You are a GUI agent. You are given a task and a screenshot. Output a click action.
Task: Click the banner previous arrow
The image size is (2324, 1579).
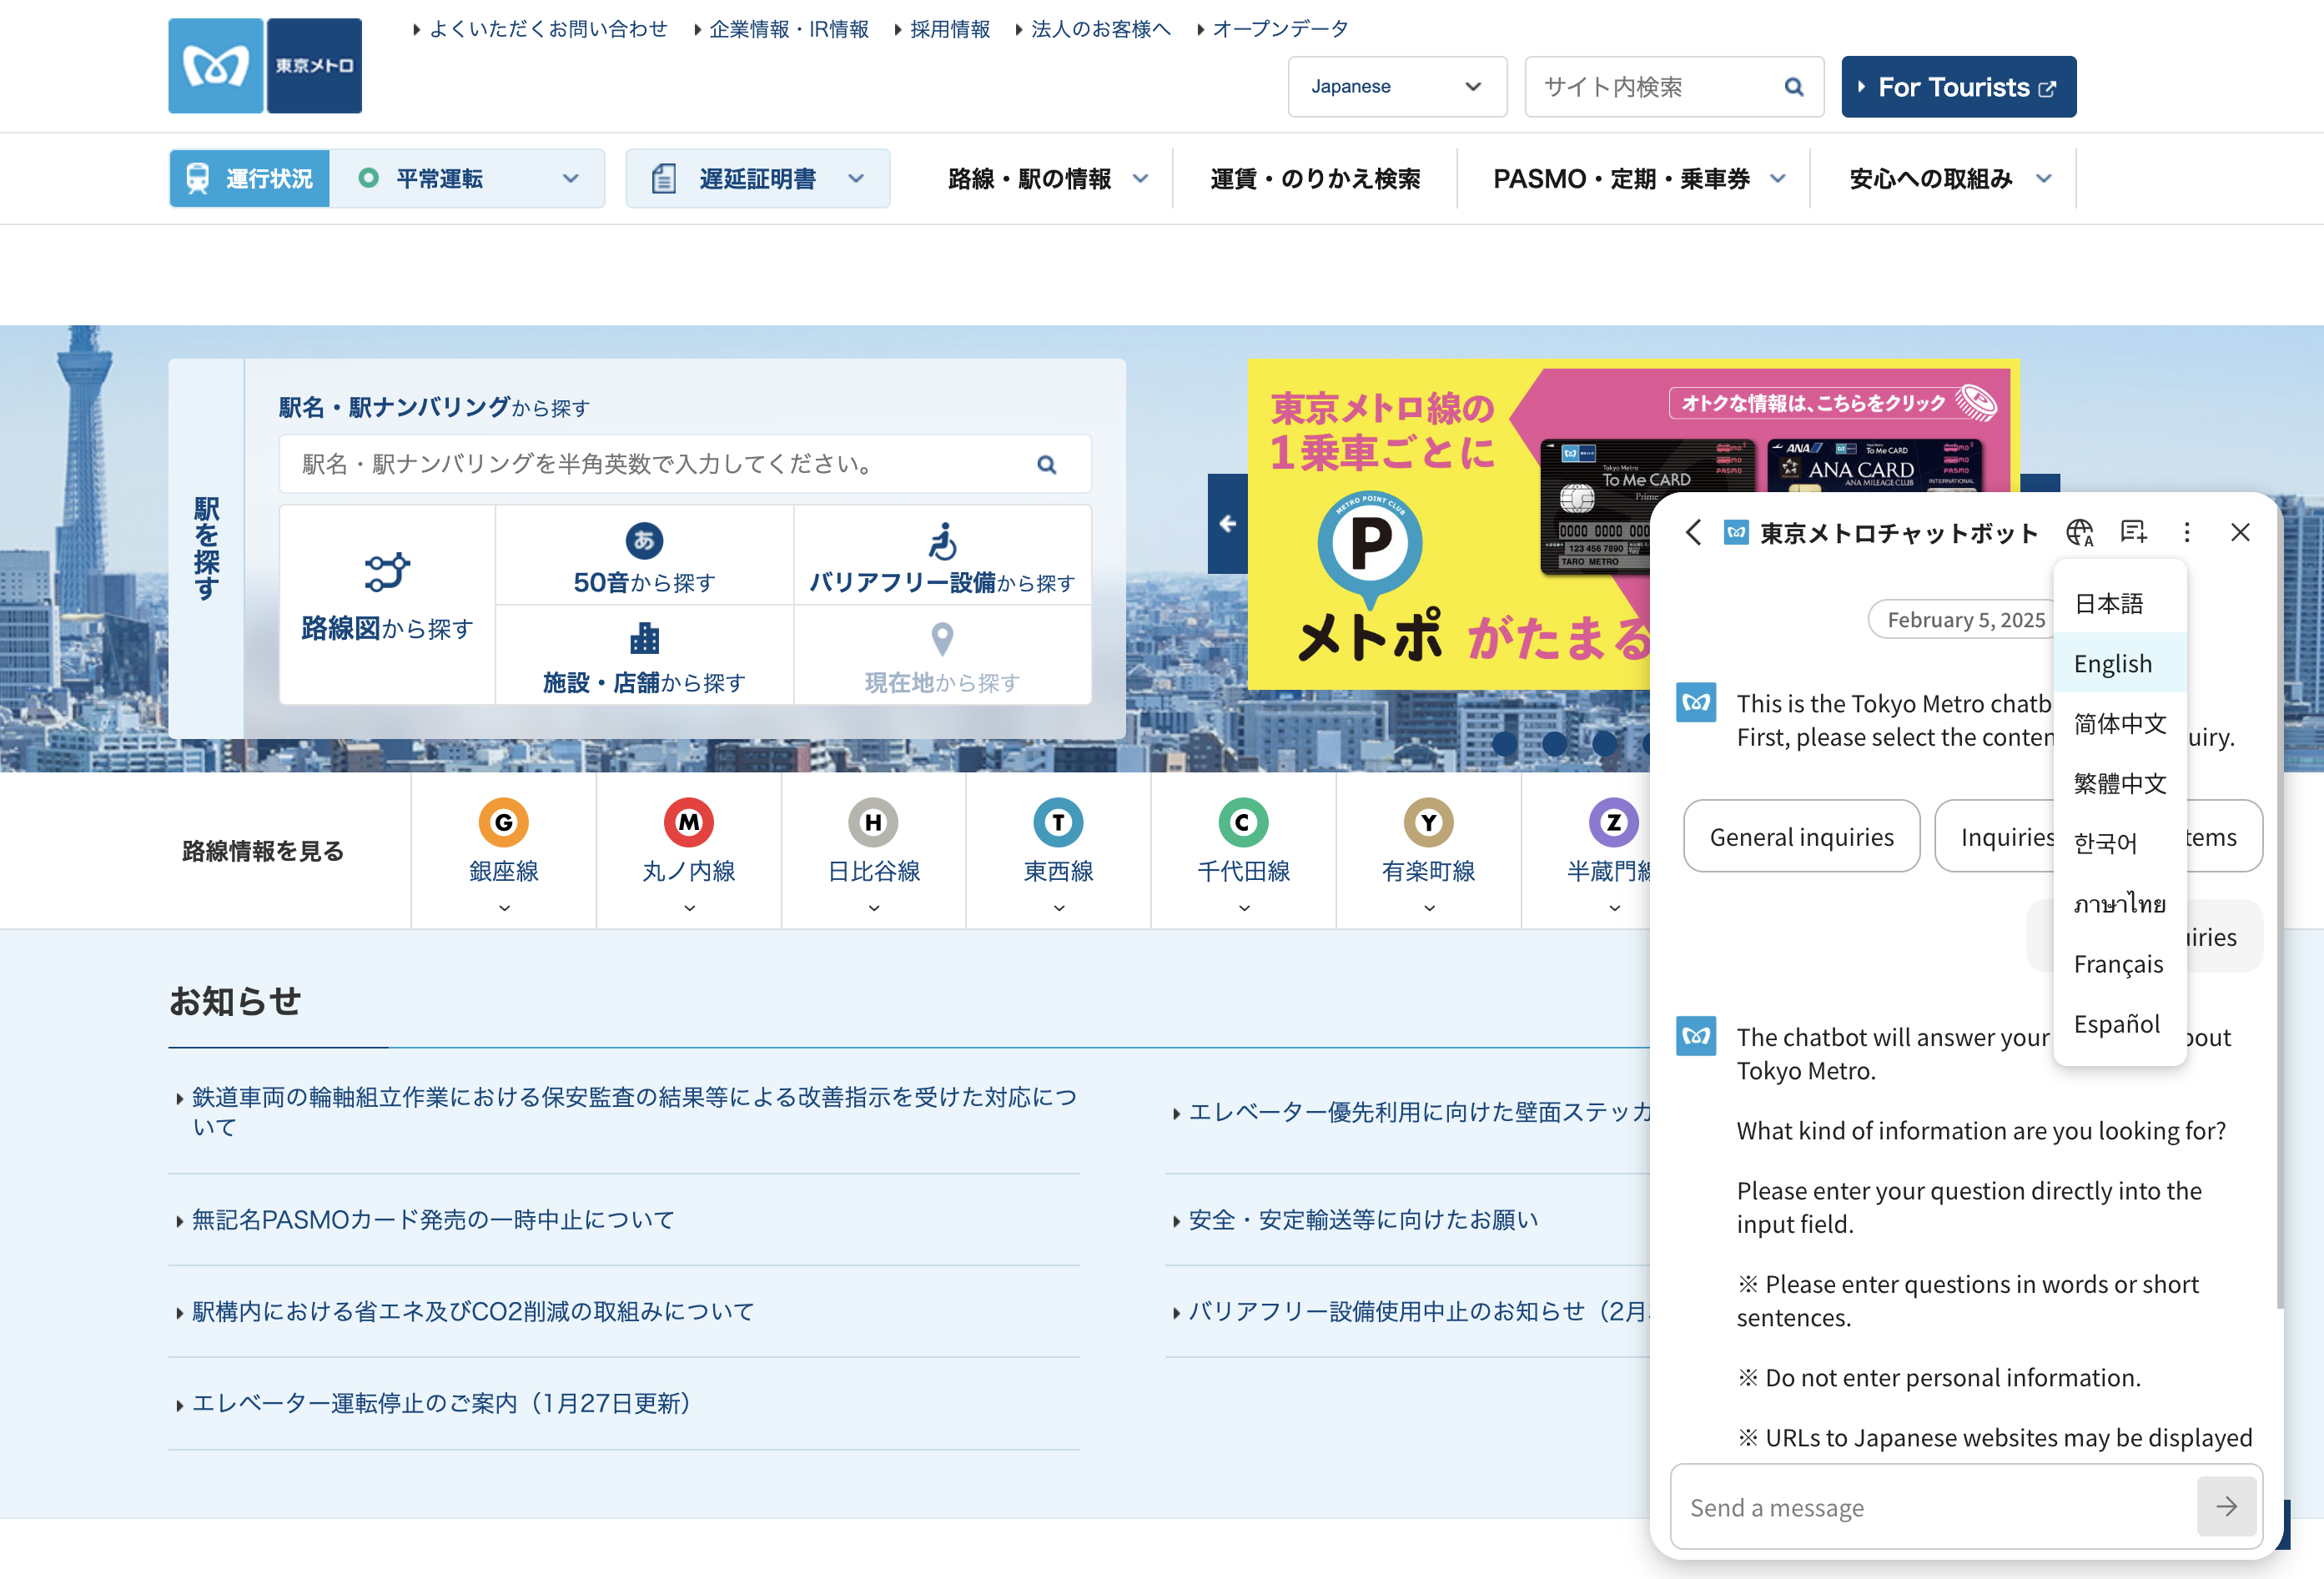1227,523
